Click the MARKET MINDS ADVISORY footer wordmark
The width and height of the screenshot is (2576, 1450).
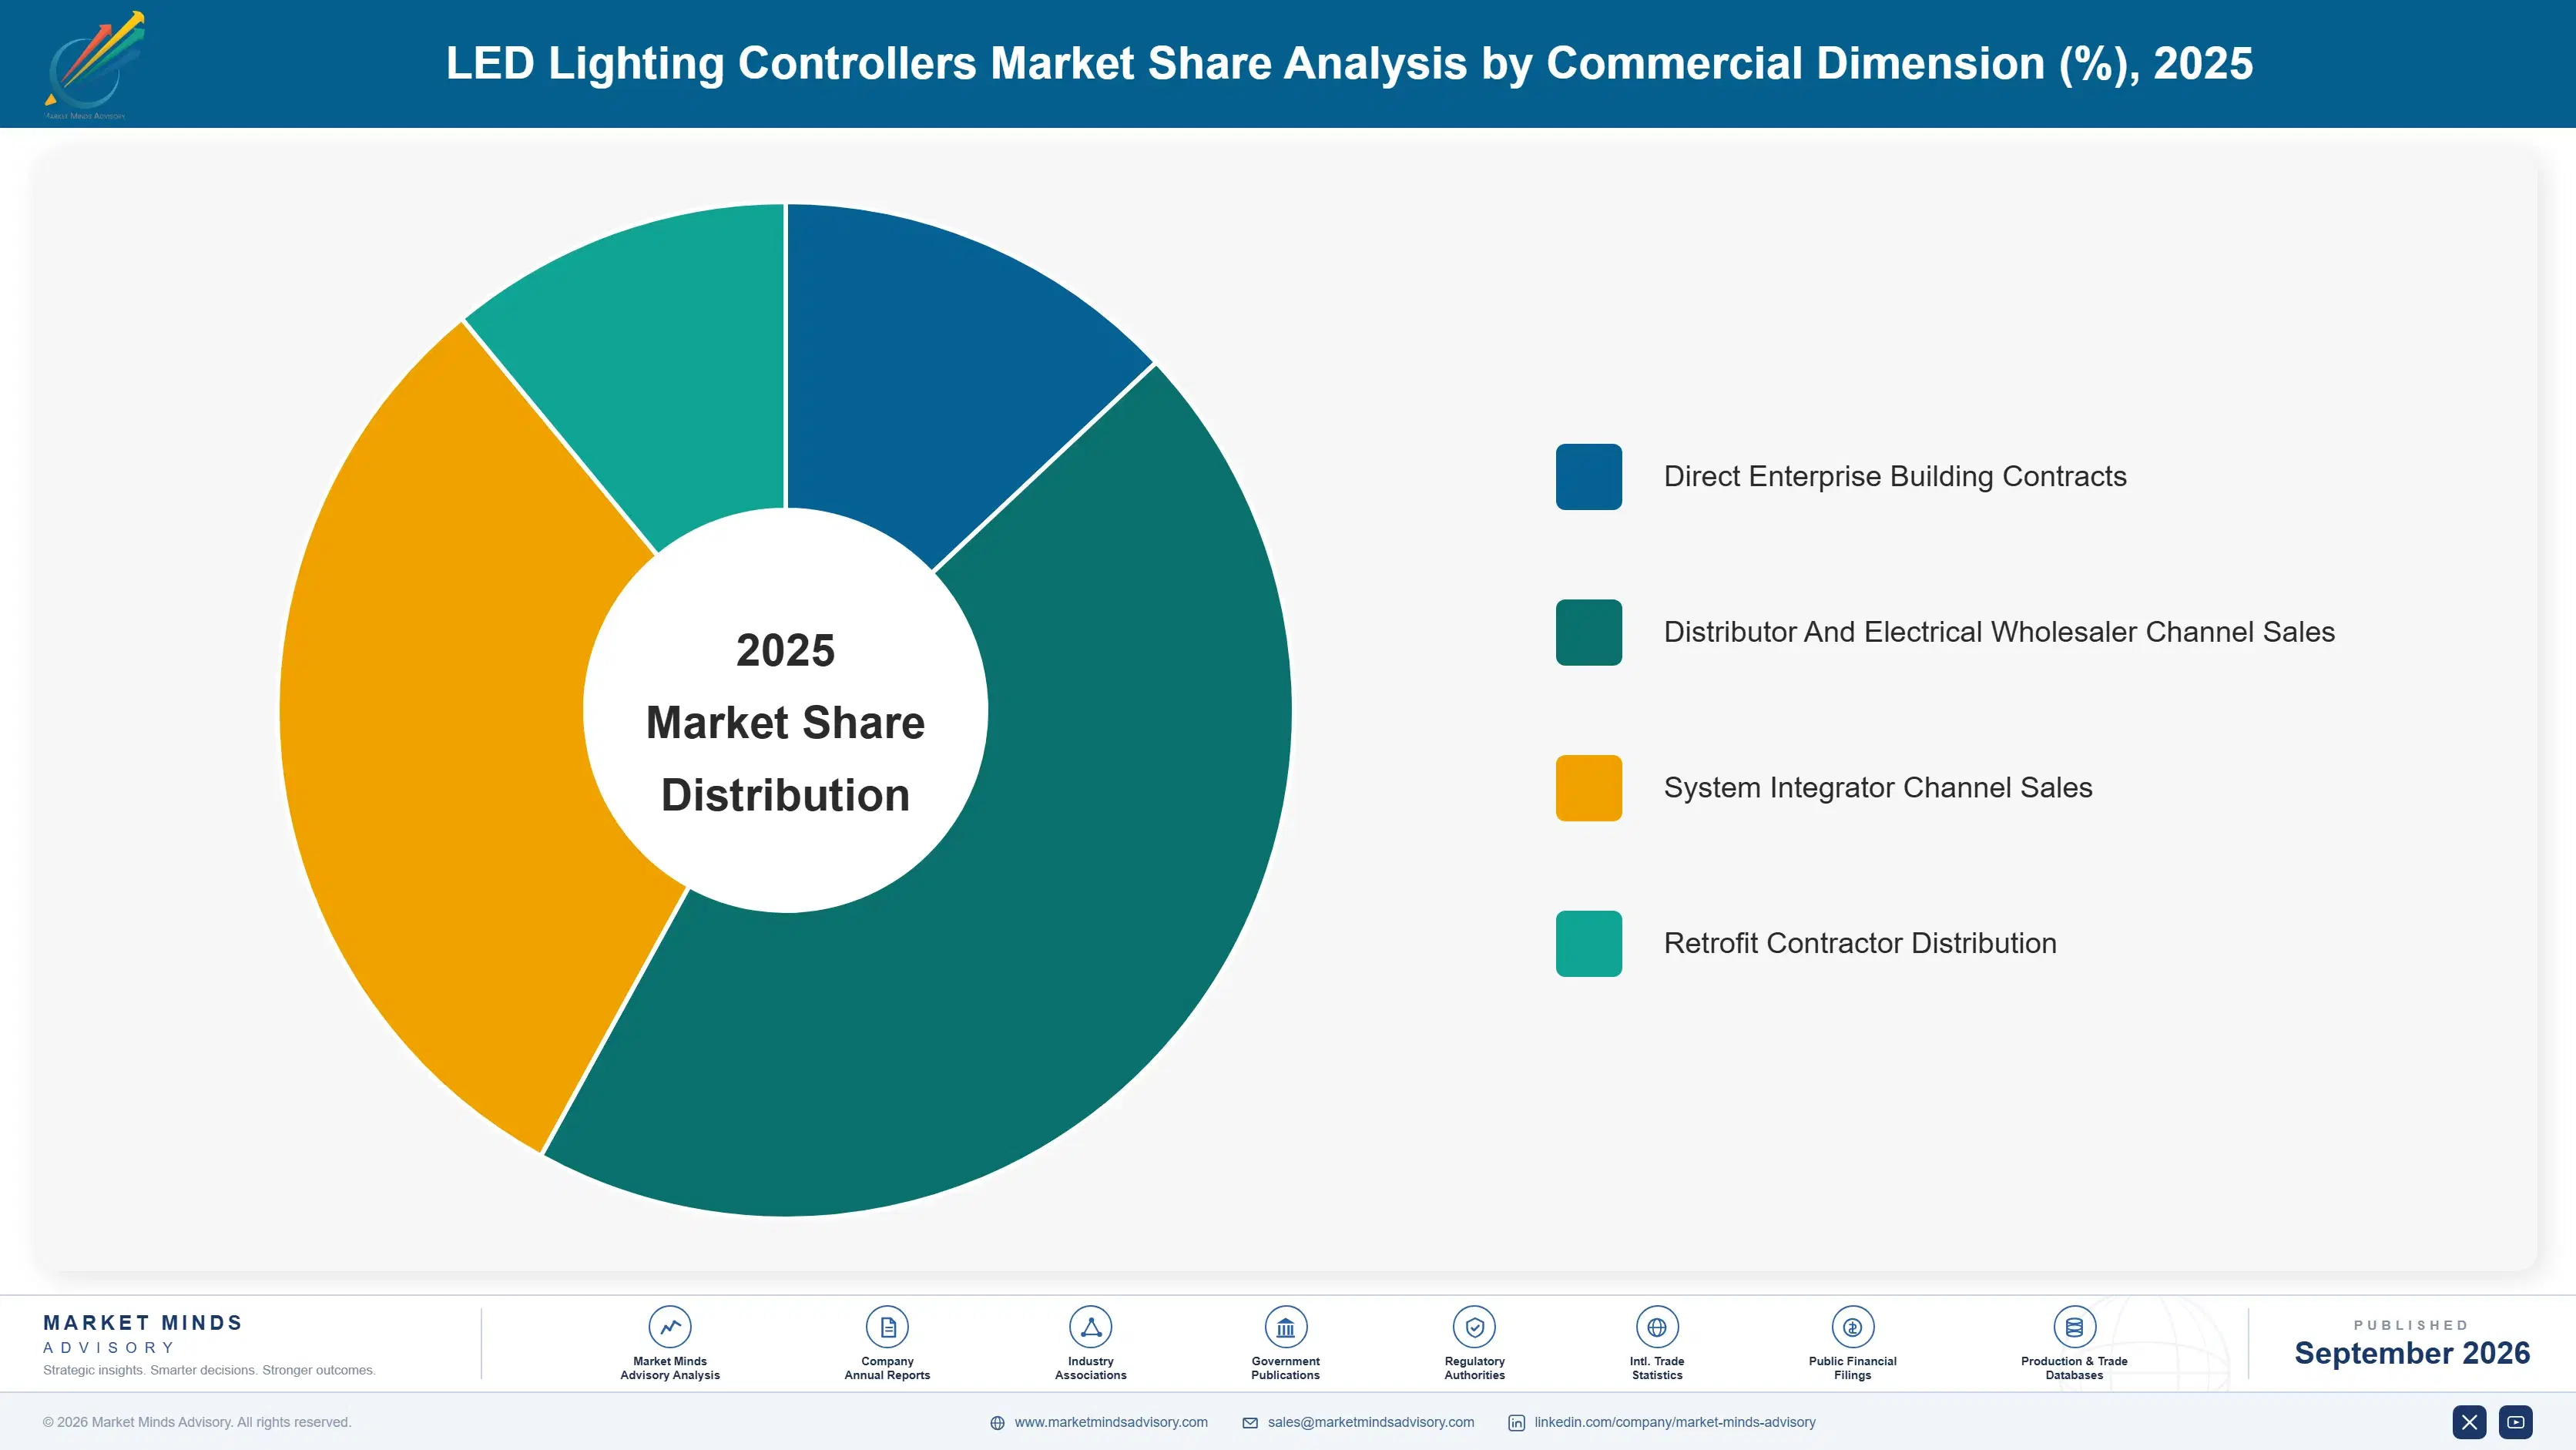click(143, 1334)
